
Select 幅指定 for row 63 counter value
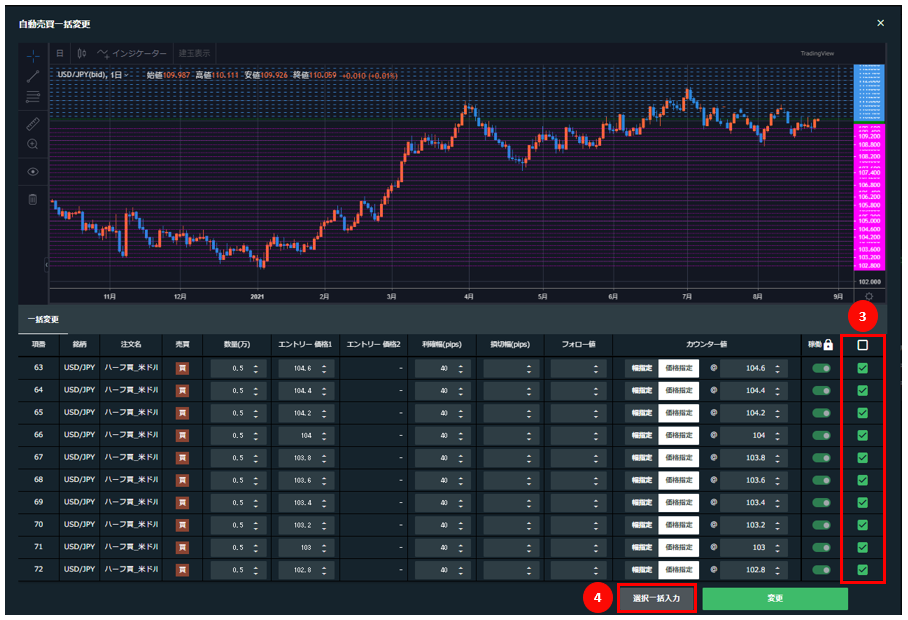[642, 368]
